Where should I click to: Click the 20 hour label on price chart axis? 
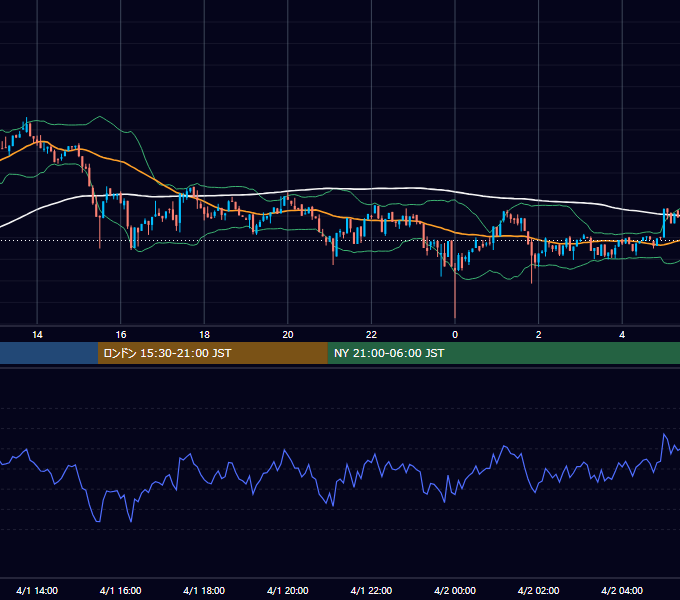point(288,335)
